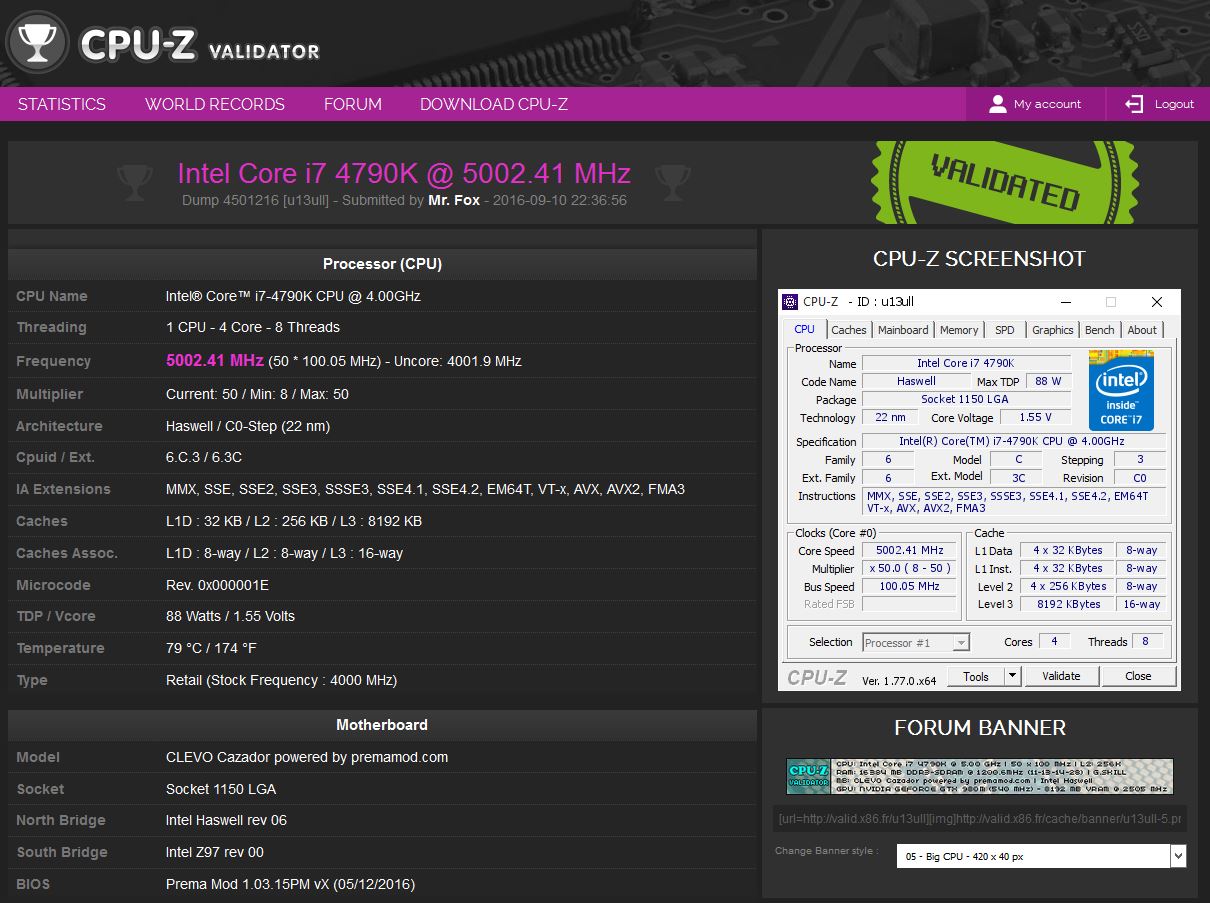Click the 88 Watts / 1.55 Volts value
Image resolution: width=1210 pixels, height=903 pixels.
coord(230,616)
